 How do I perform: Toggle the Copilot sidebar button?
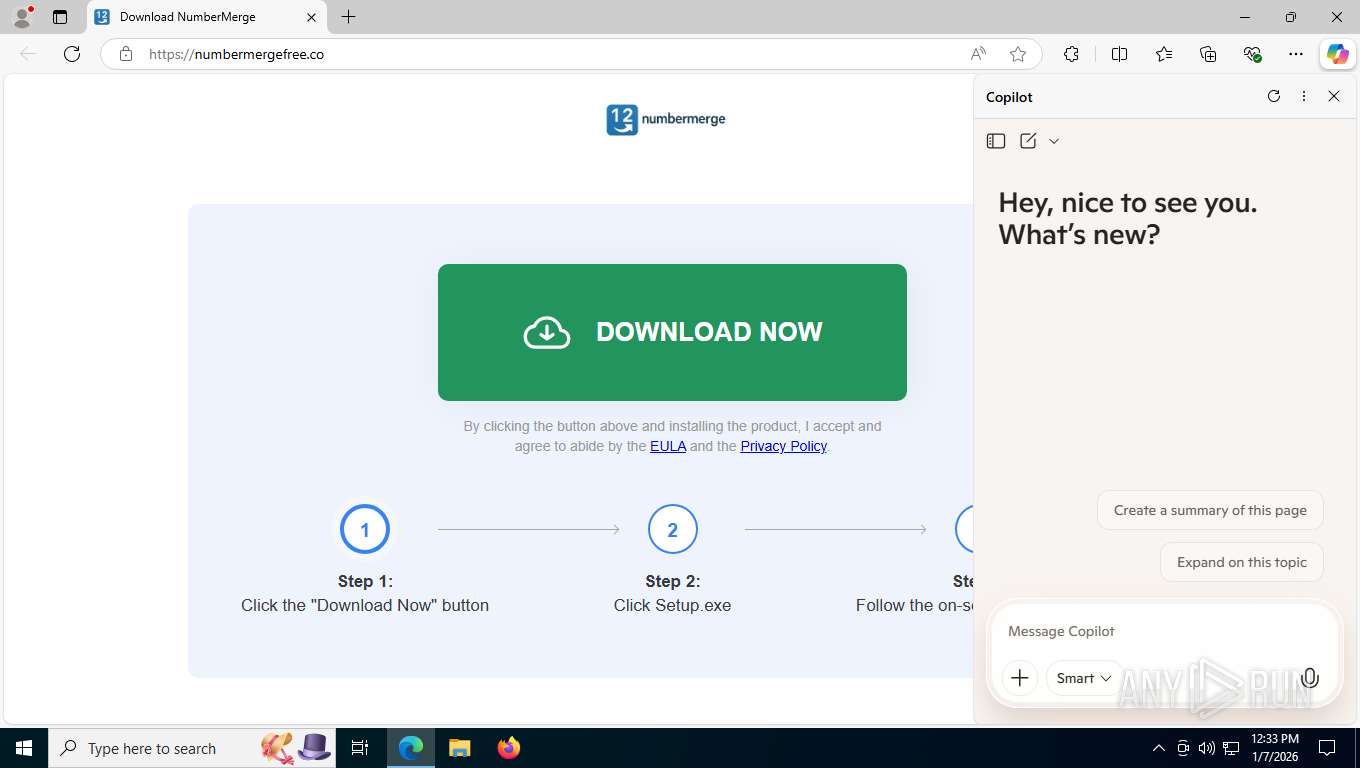point(1338,54)
